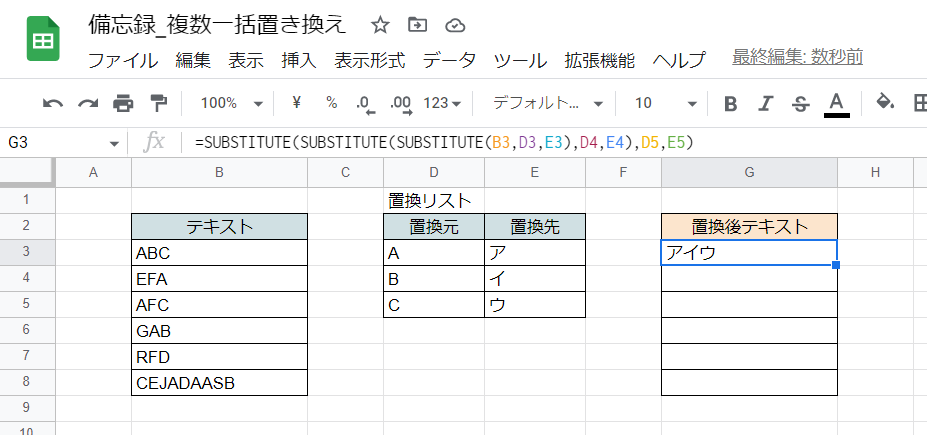The width and height of the screenshot is (927, 435).
Task: Open the font family dropdown デフォルト
Action: (547, 103)
